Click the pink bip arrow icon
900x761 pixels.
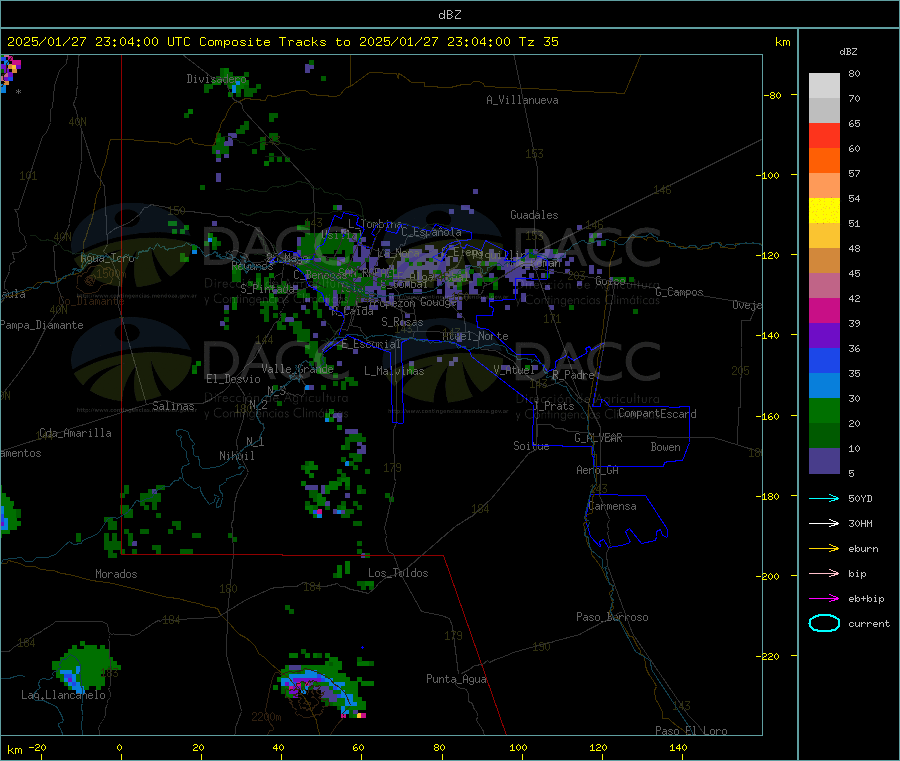(x=824, y=573)
